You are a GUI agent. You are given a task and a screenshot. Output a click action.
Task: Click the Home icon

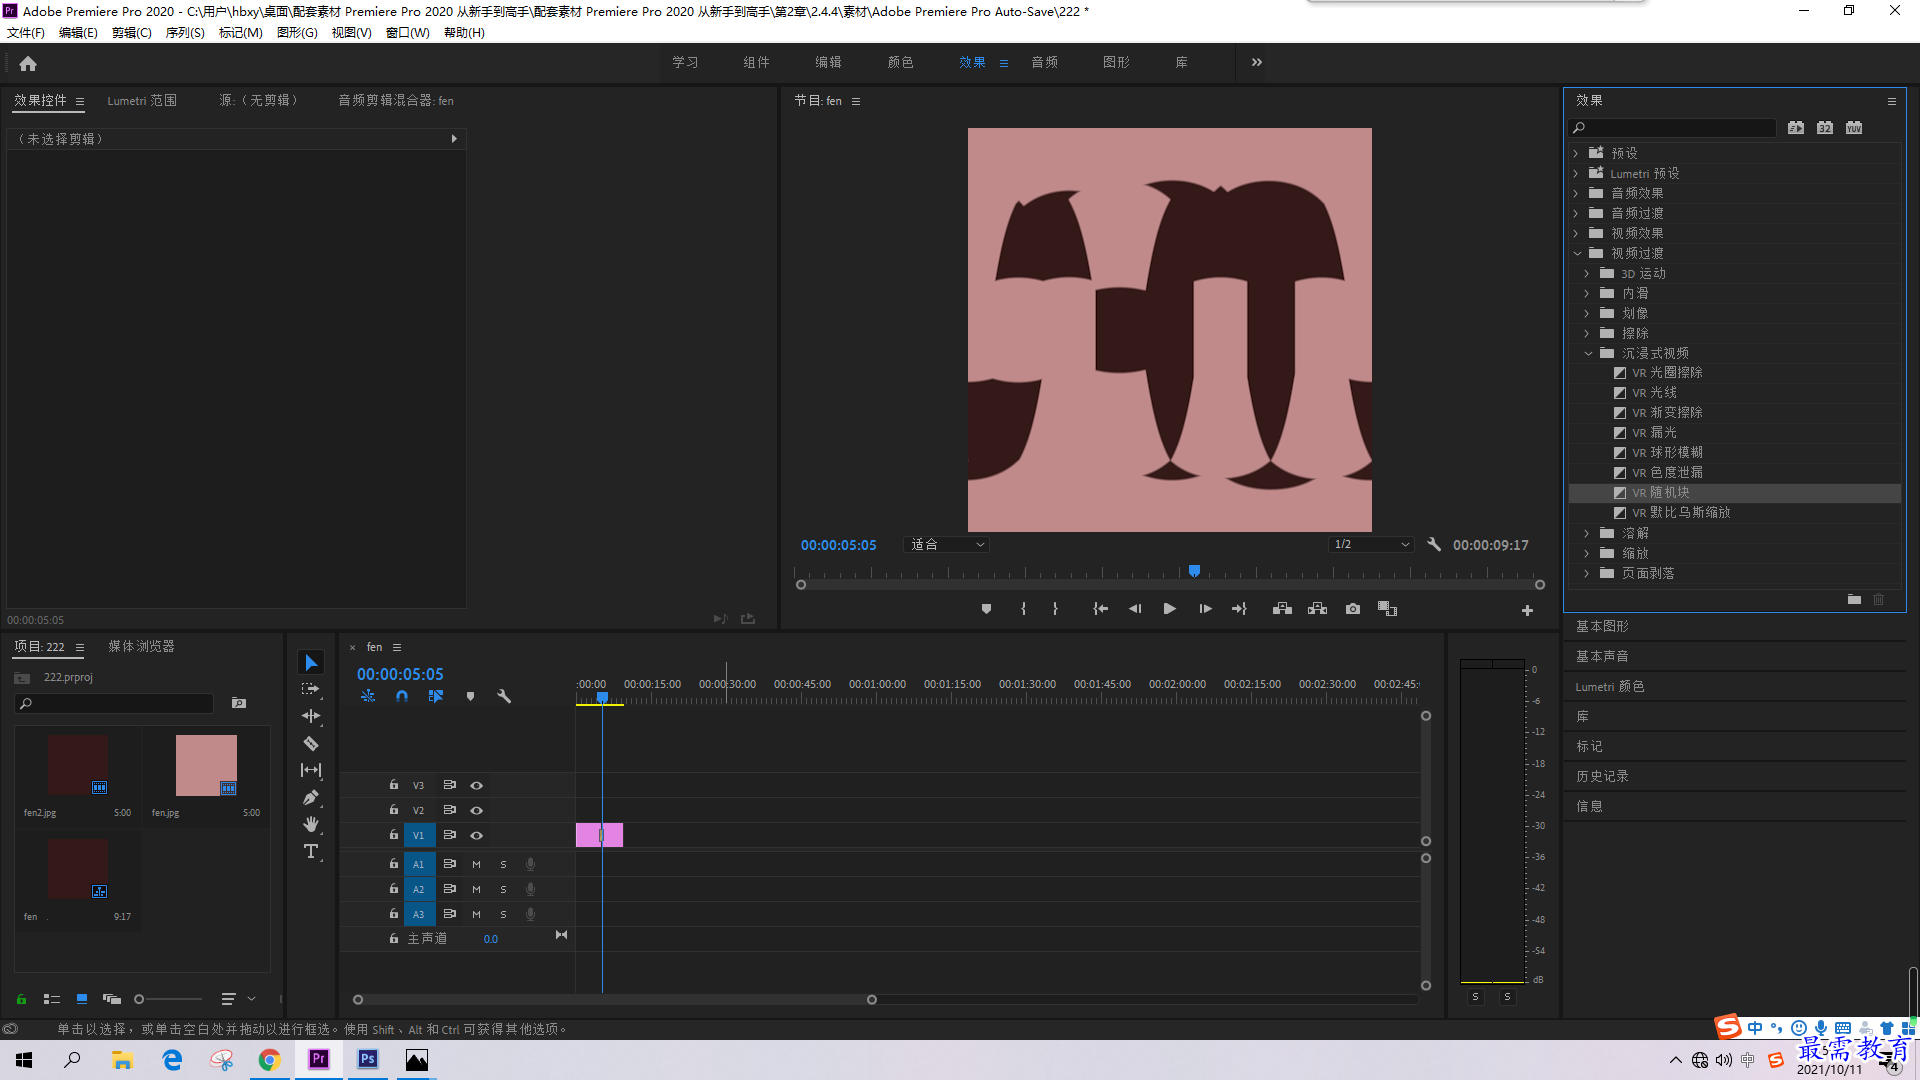(28, 63)
